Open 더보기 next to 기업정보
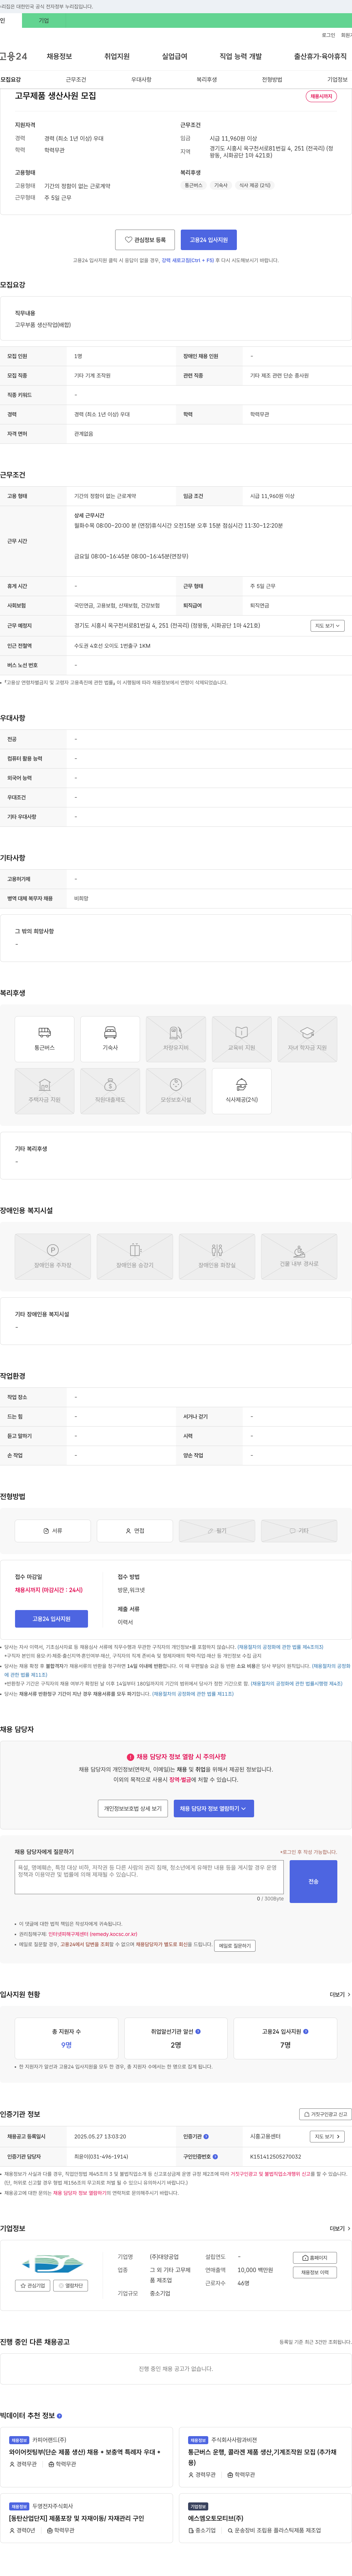 tap(340, 2228)
